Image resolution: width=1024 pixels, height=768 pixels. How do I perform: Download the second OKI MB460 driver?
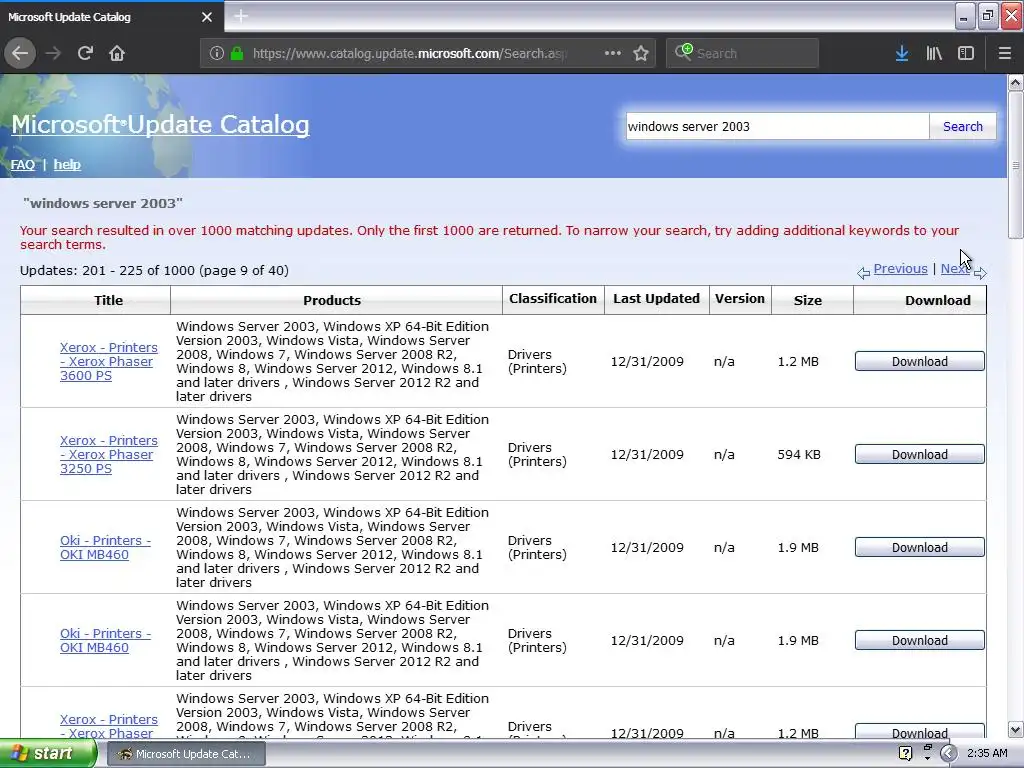click(x=920, y=641)
